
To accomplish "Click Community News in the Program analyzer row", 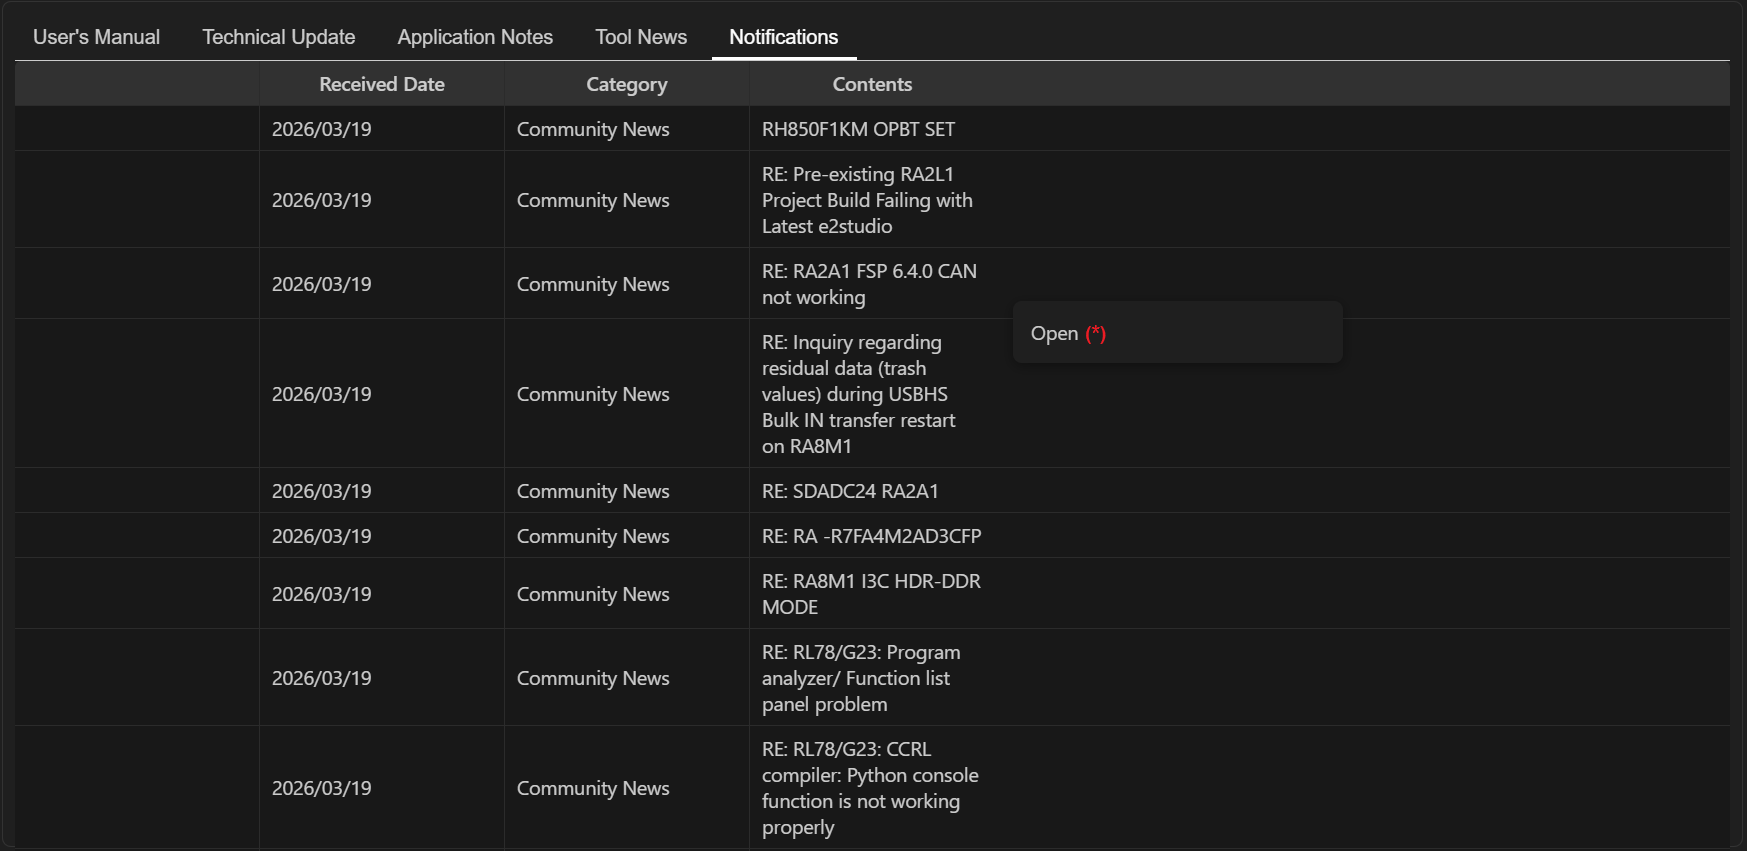I will click(x=593, y=678).
